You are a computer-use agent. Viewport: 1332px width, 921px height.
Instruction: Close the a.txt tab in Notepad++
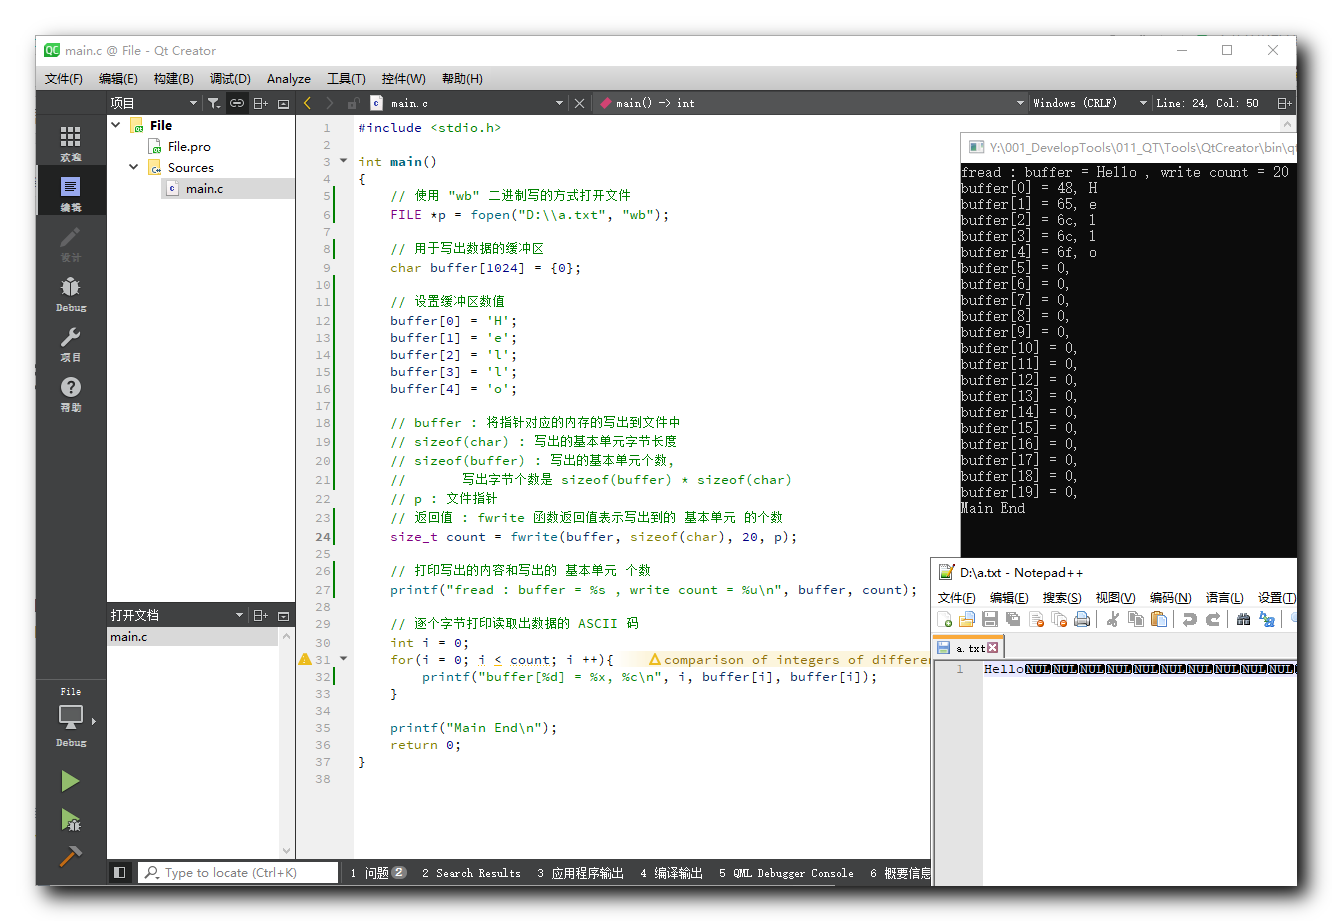(992, 648)
